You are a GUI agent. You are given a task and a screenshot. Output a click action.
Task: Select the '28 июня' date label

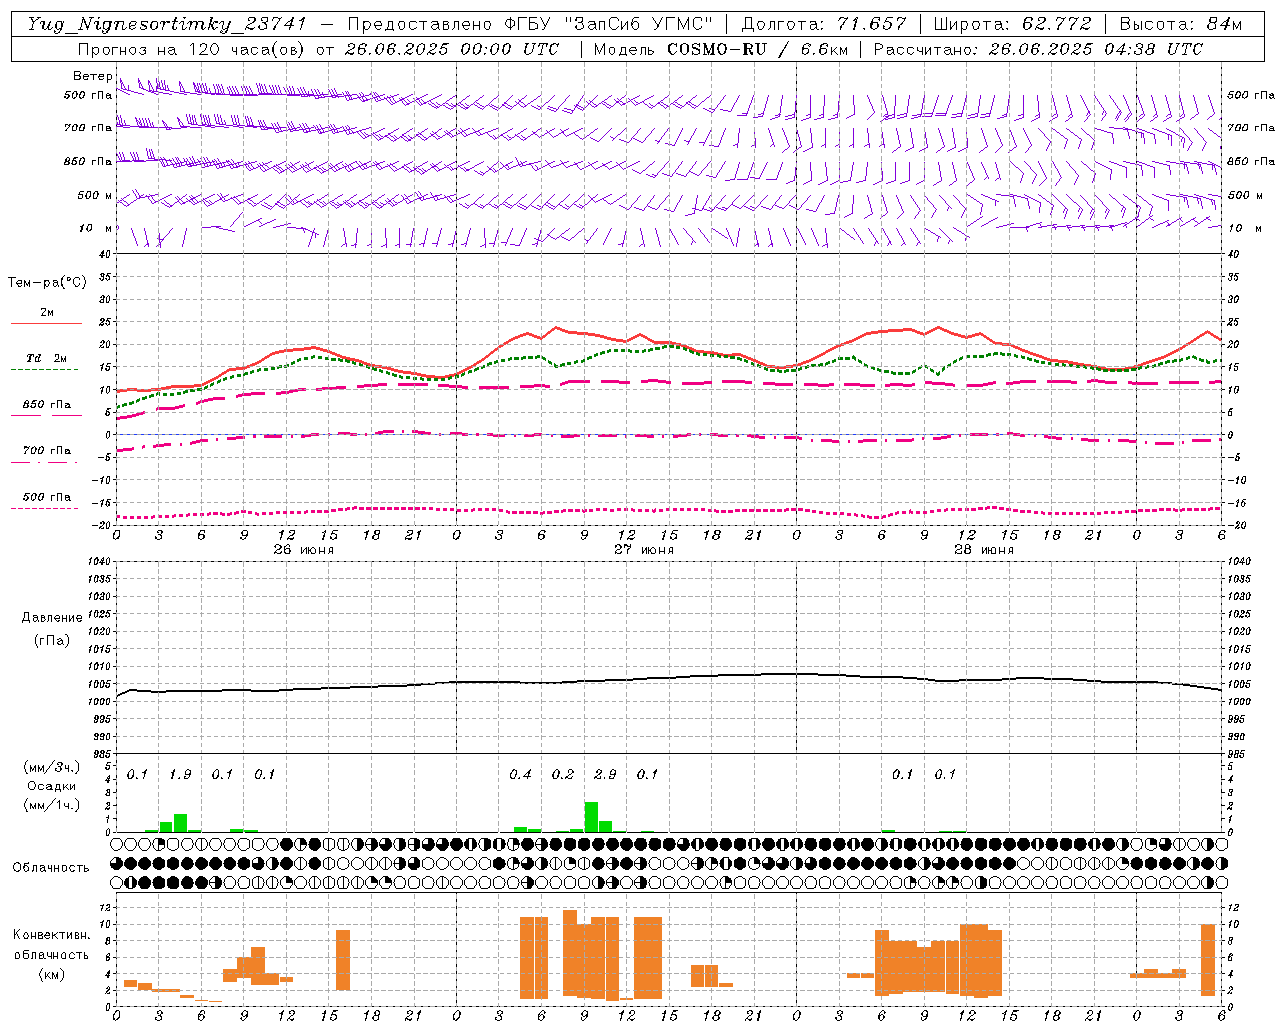tap(984, 550)
